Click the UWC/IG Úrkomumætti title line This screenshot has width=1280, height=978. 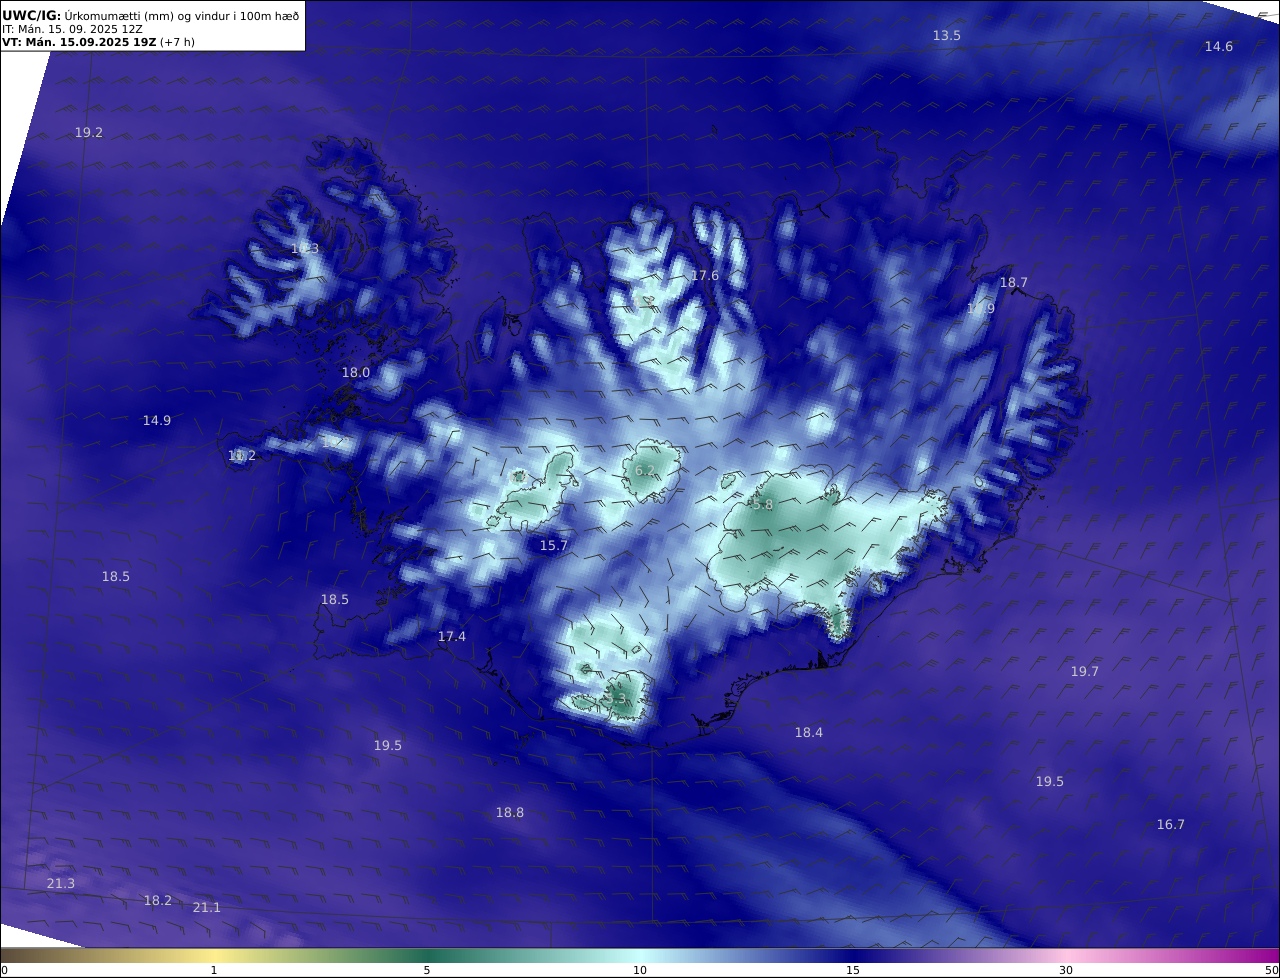click(150, 16)
